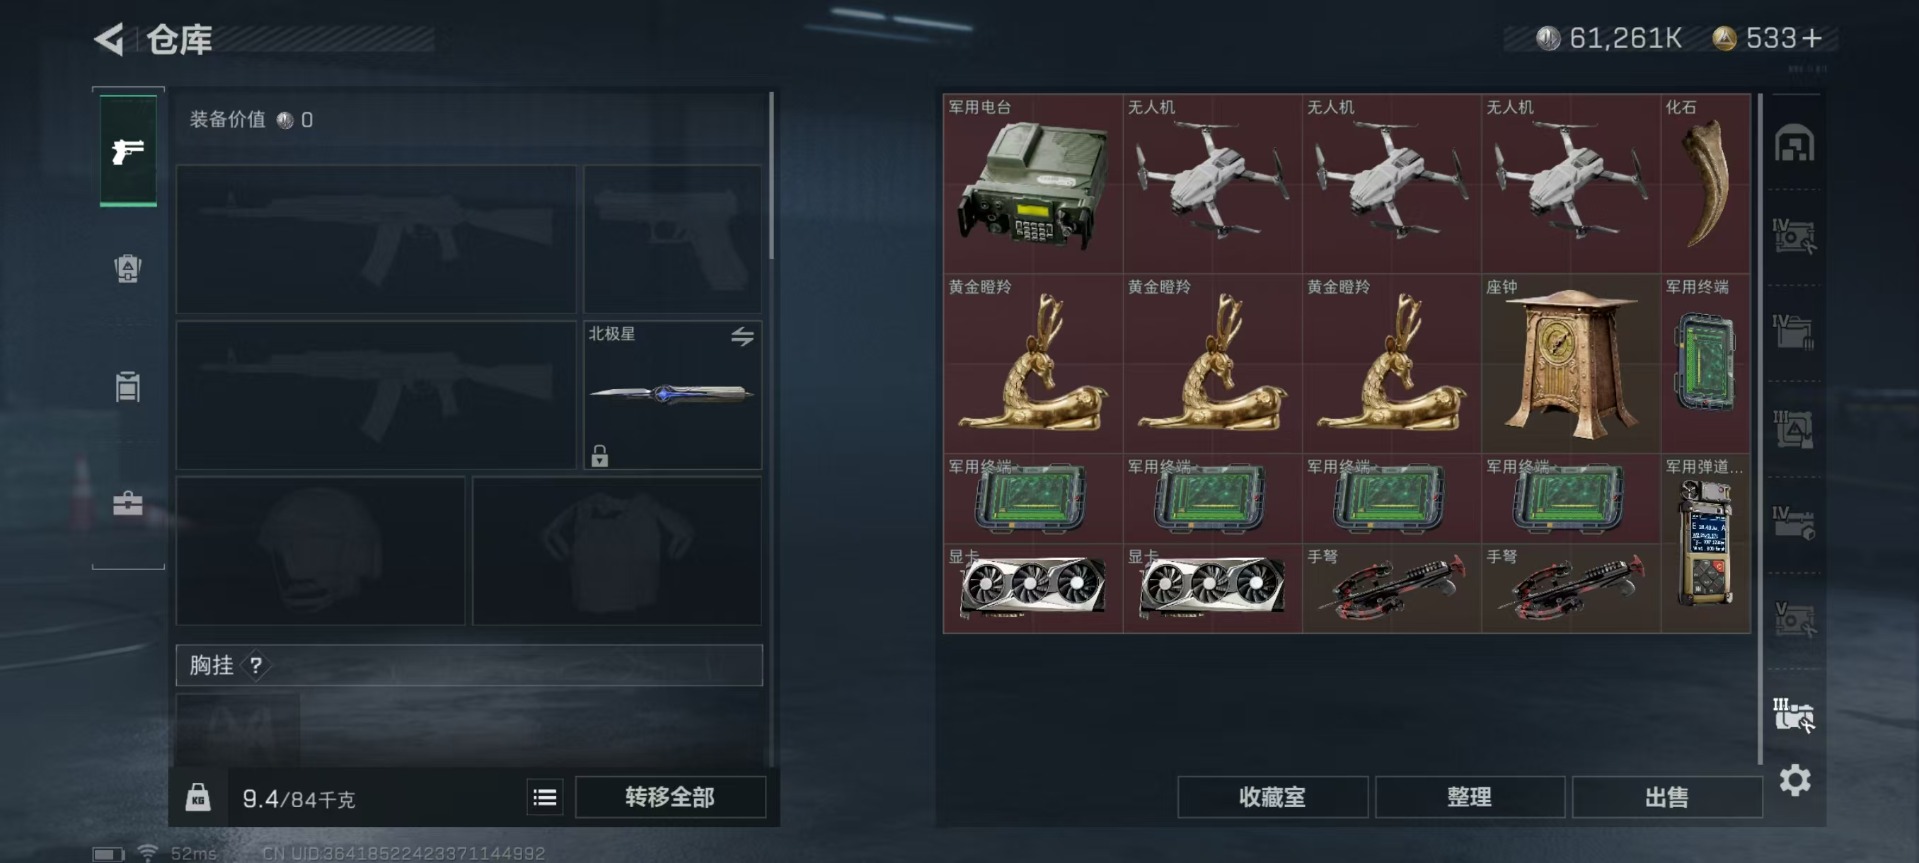The image size is (1919, 863).
Task: Open the briefcase safe-box sidebar icon
Action: click(x=128, y=503)
